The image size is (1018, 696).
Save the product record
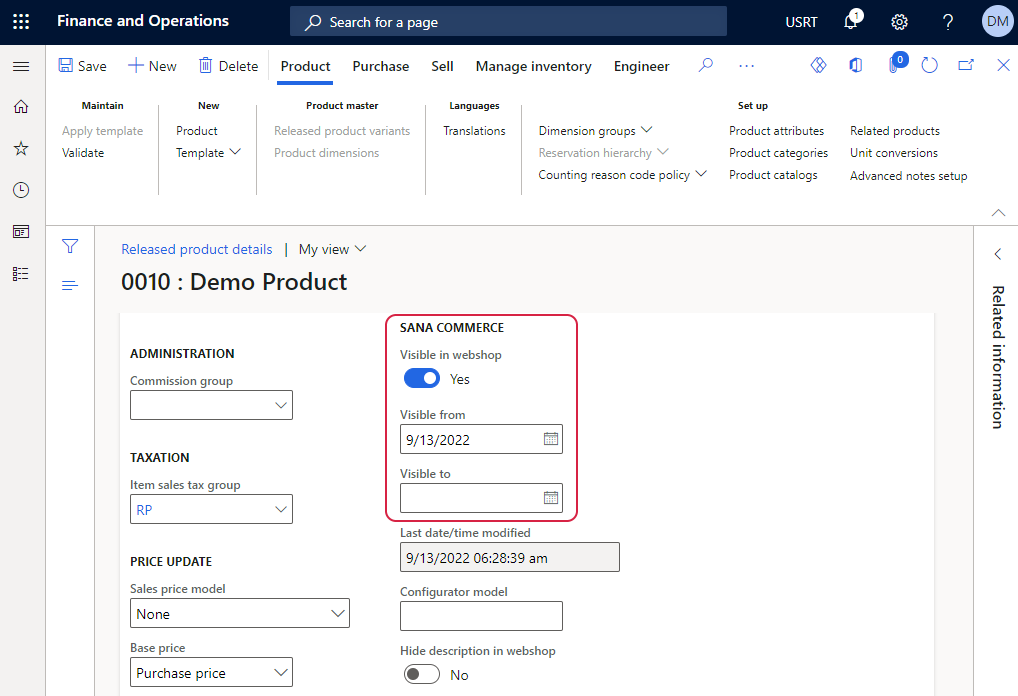pyautogui.click(x=82, y=65)
